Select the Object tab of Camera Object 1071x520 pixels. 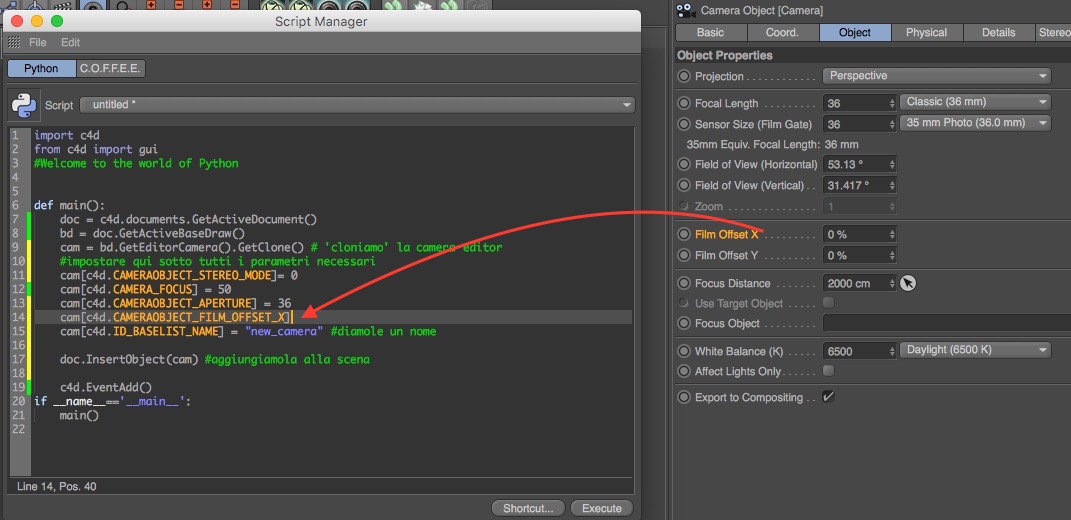855,32
